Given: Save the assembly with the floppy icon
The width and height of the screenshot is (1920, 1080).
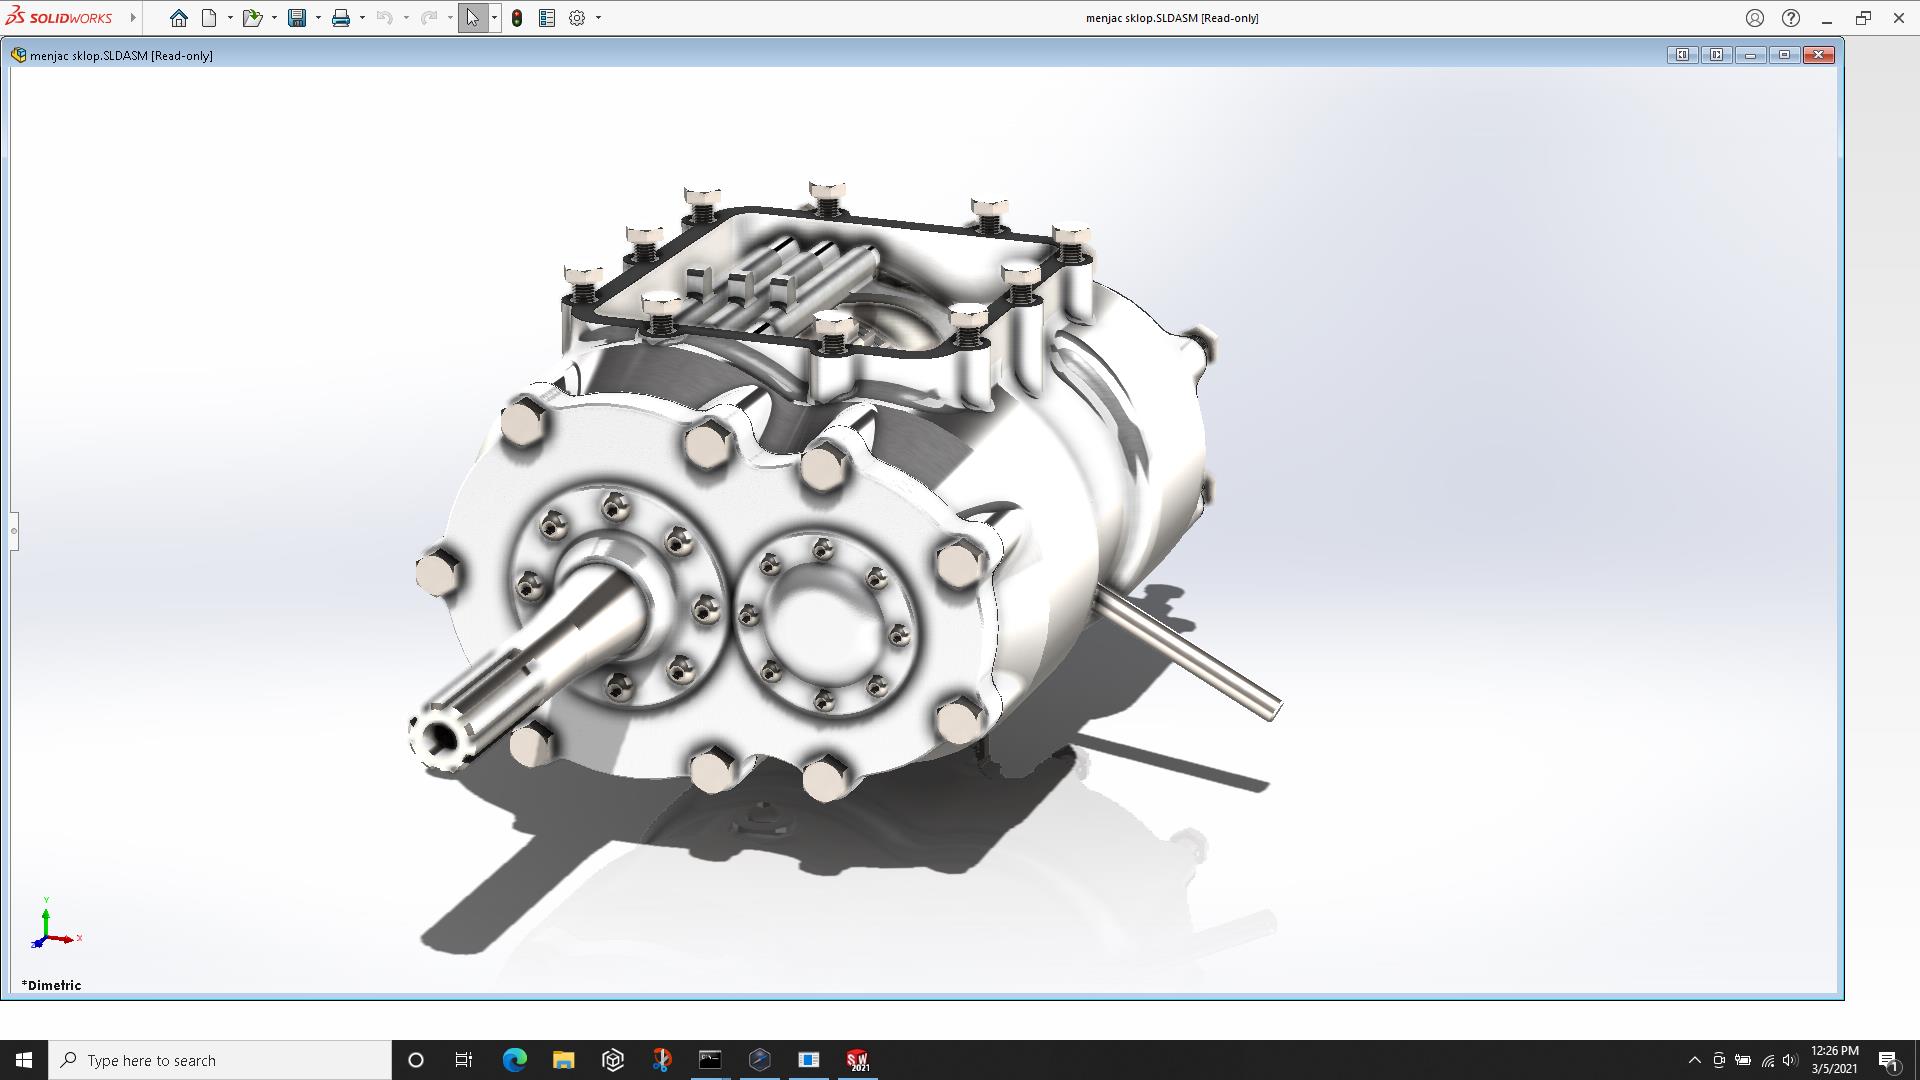Looking at the screenshot, I should pos(297,18).
